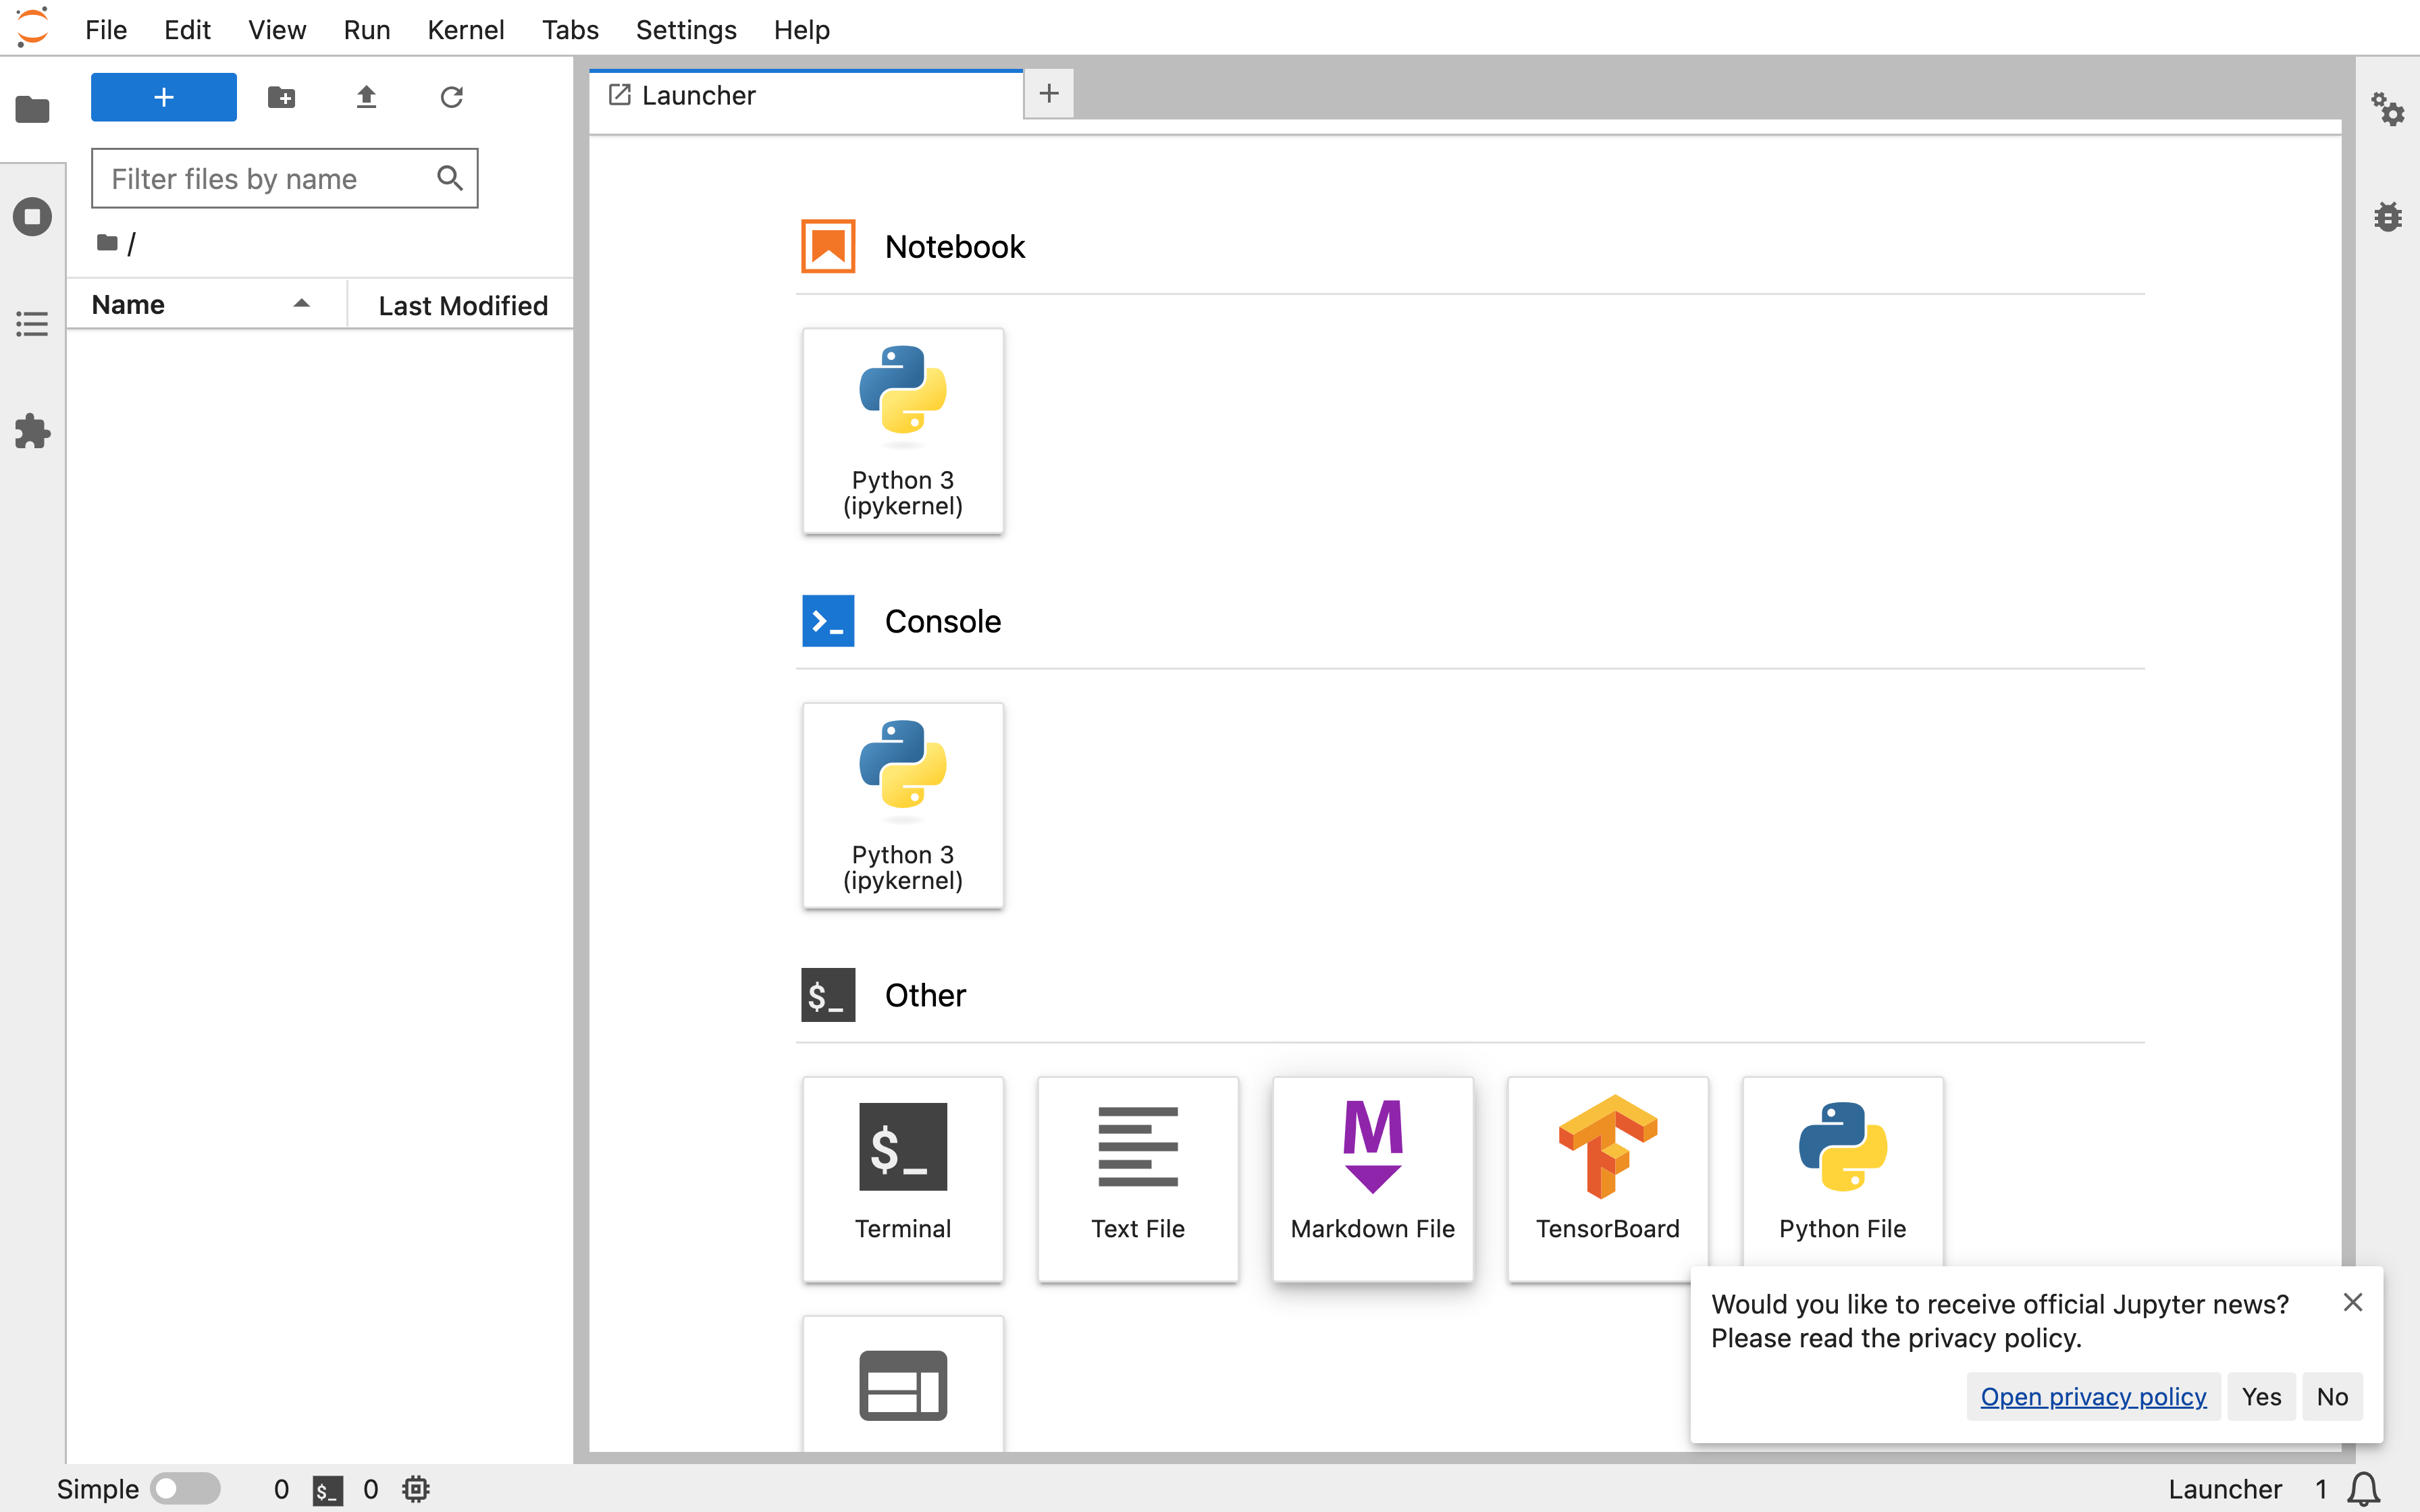2420x1512 pixels.
Task: Open the File Browser sidebar tab
Action: click(32, 108)
